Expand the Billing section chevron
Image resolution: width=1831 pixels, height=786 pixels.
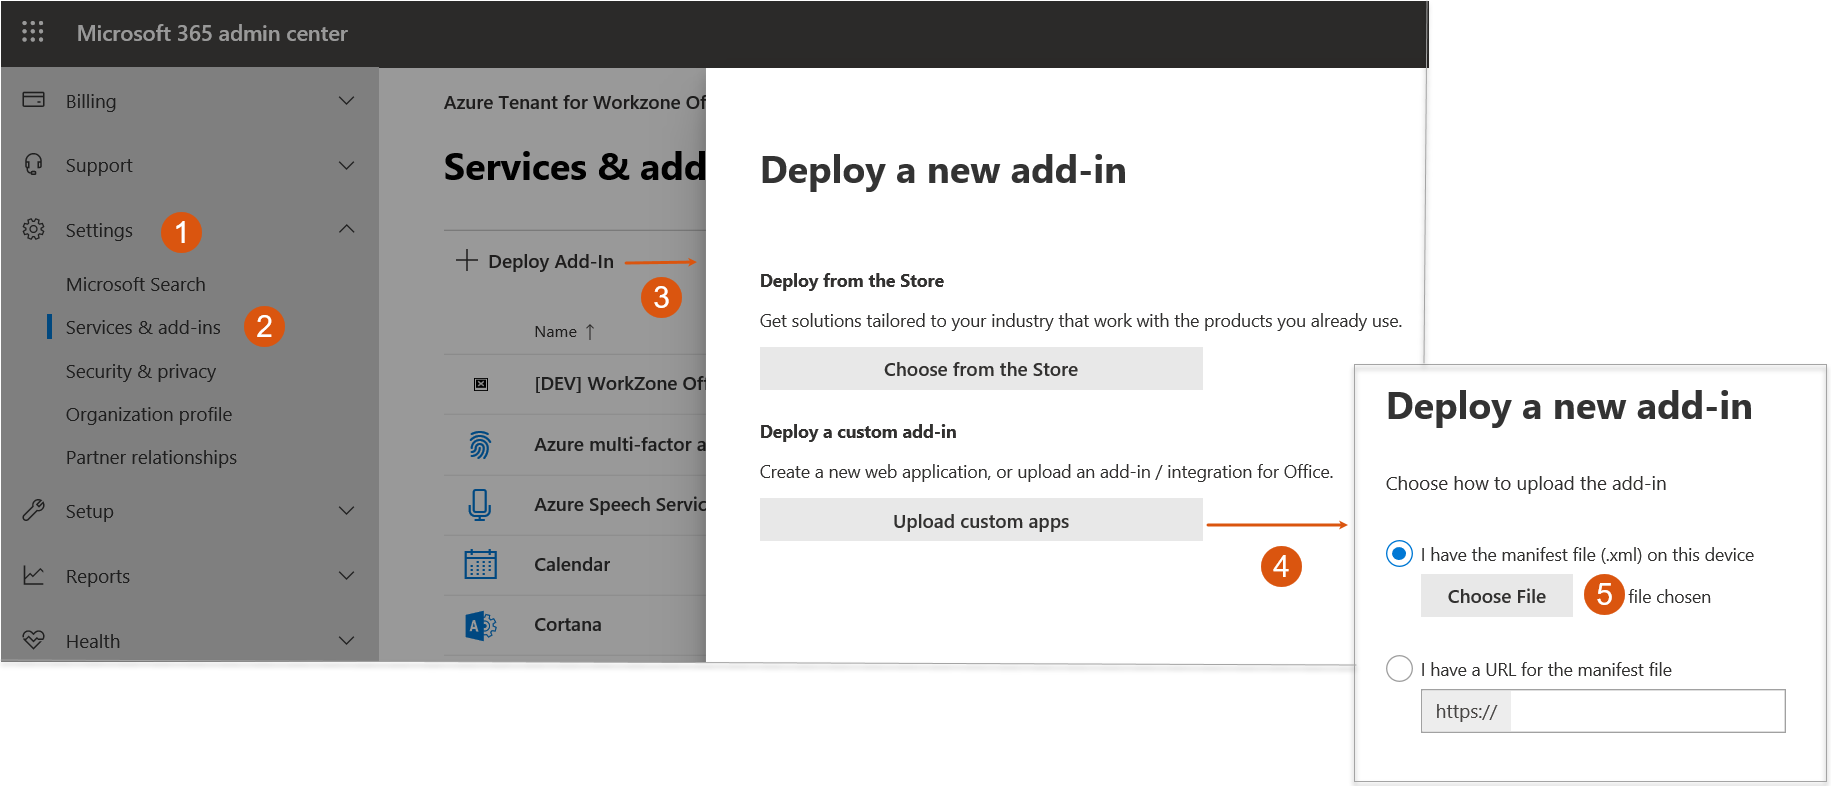[x=346, y=100]
